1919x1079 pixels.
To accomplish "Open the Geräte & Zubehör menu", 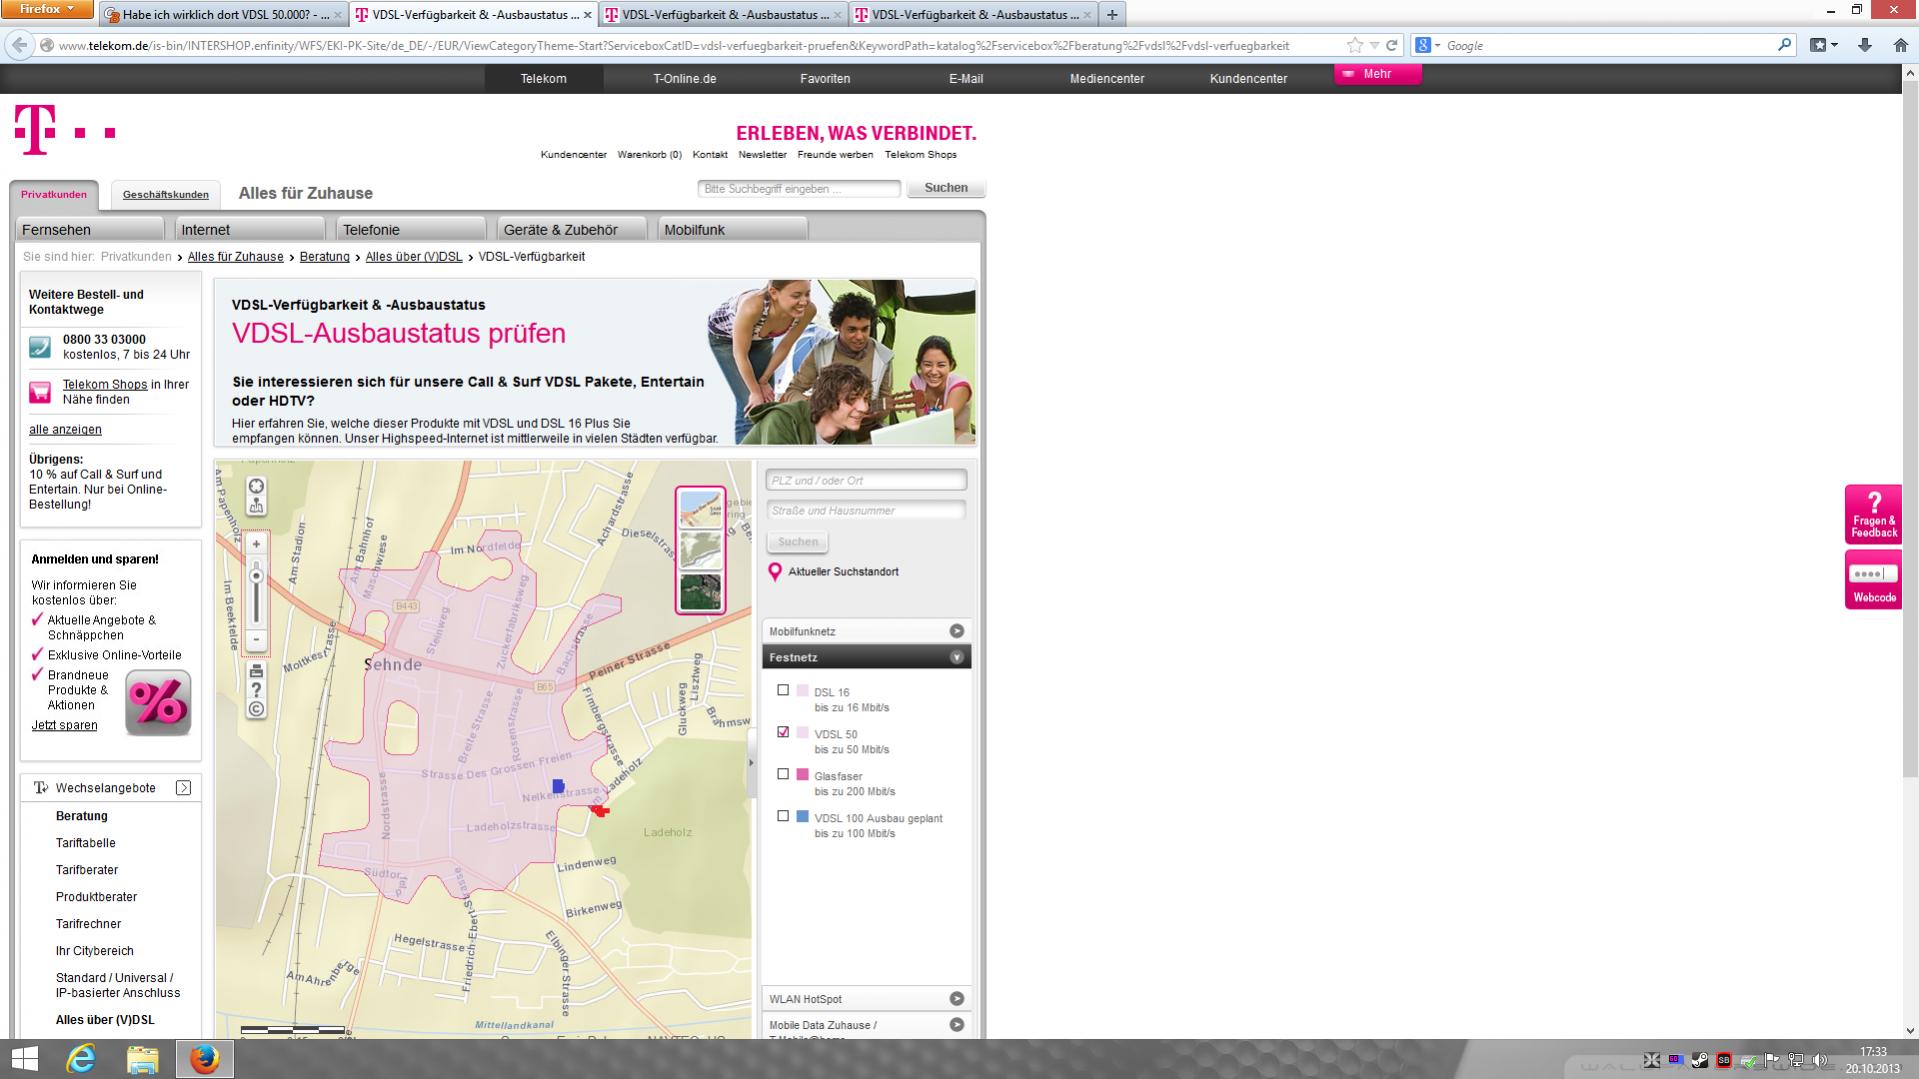I will tap(572, 230).
